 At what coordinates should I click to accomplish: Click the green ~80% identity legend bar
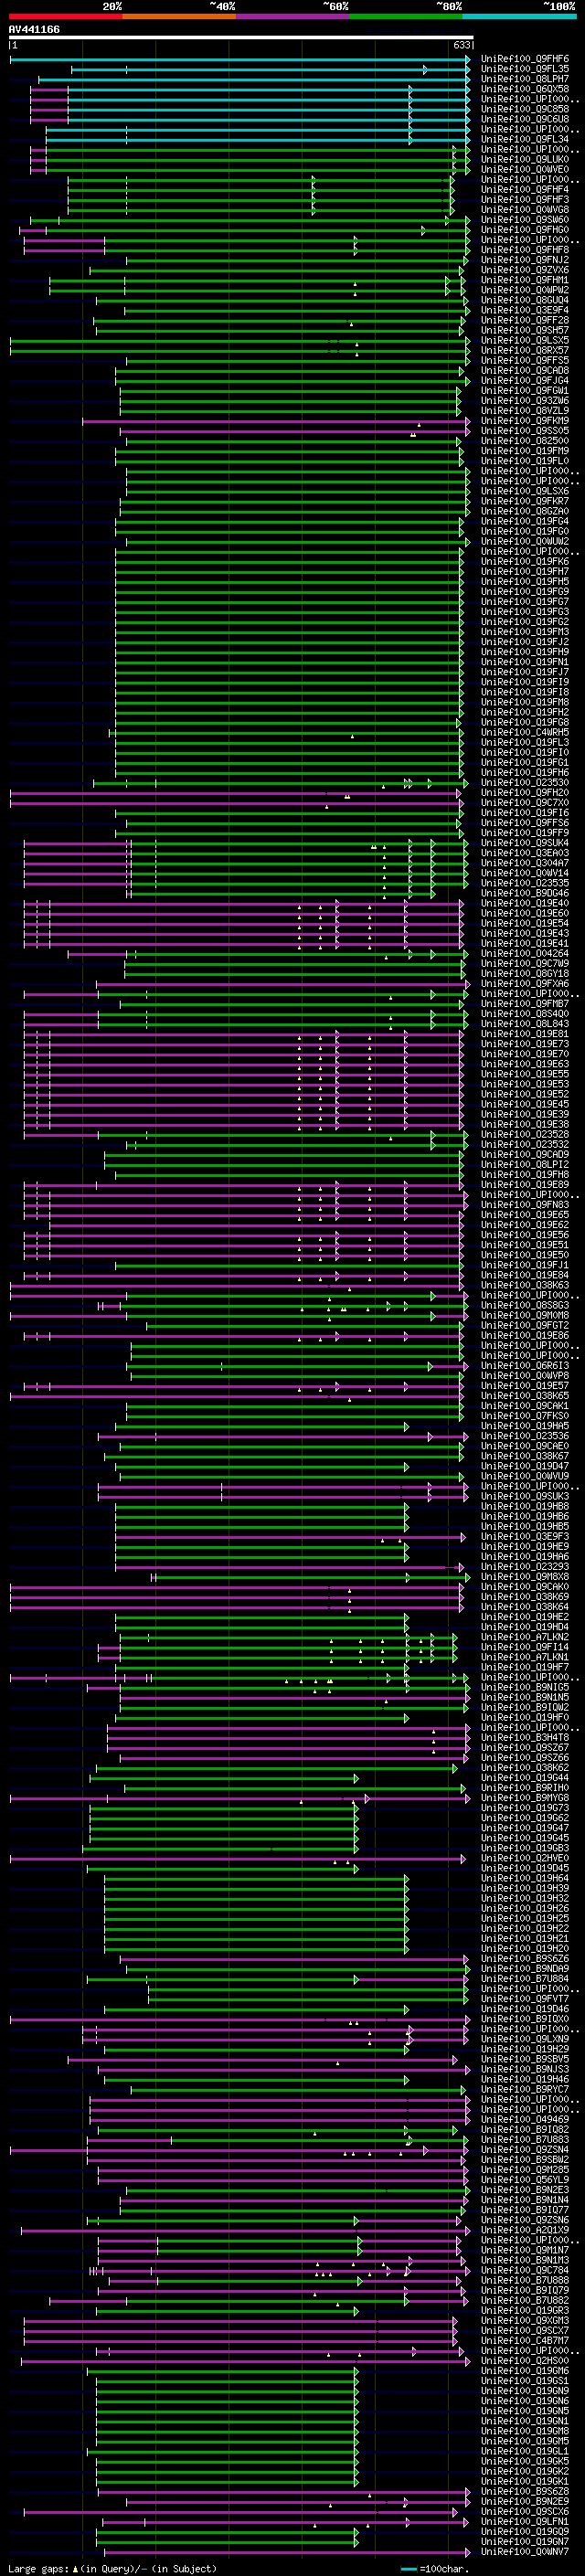pos(406,16)
